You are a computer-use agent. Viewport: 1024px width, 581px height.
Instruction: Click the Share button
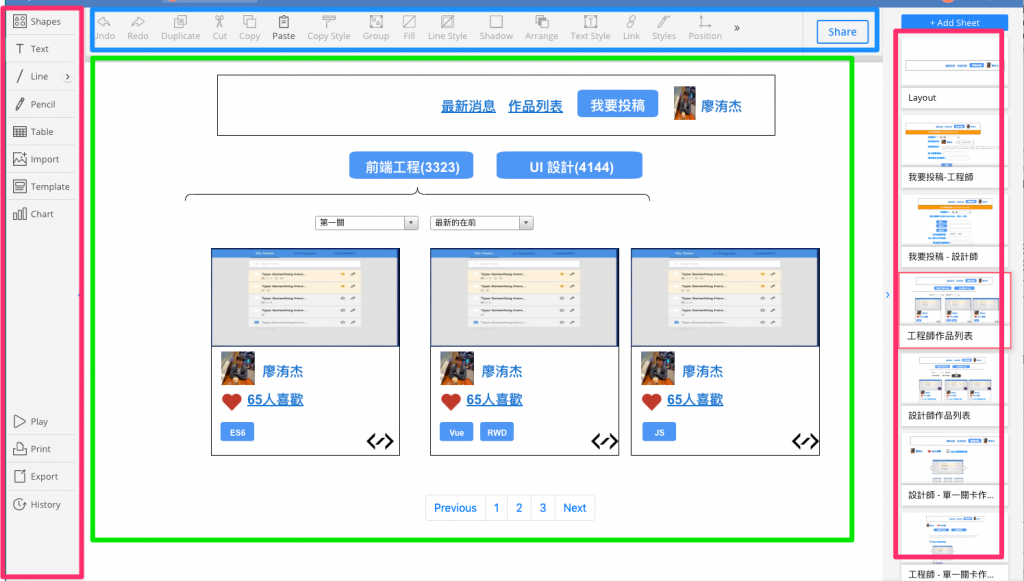point(842,31)
